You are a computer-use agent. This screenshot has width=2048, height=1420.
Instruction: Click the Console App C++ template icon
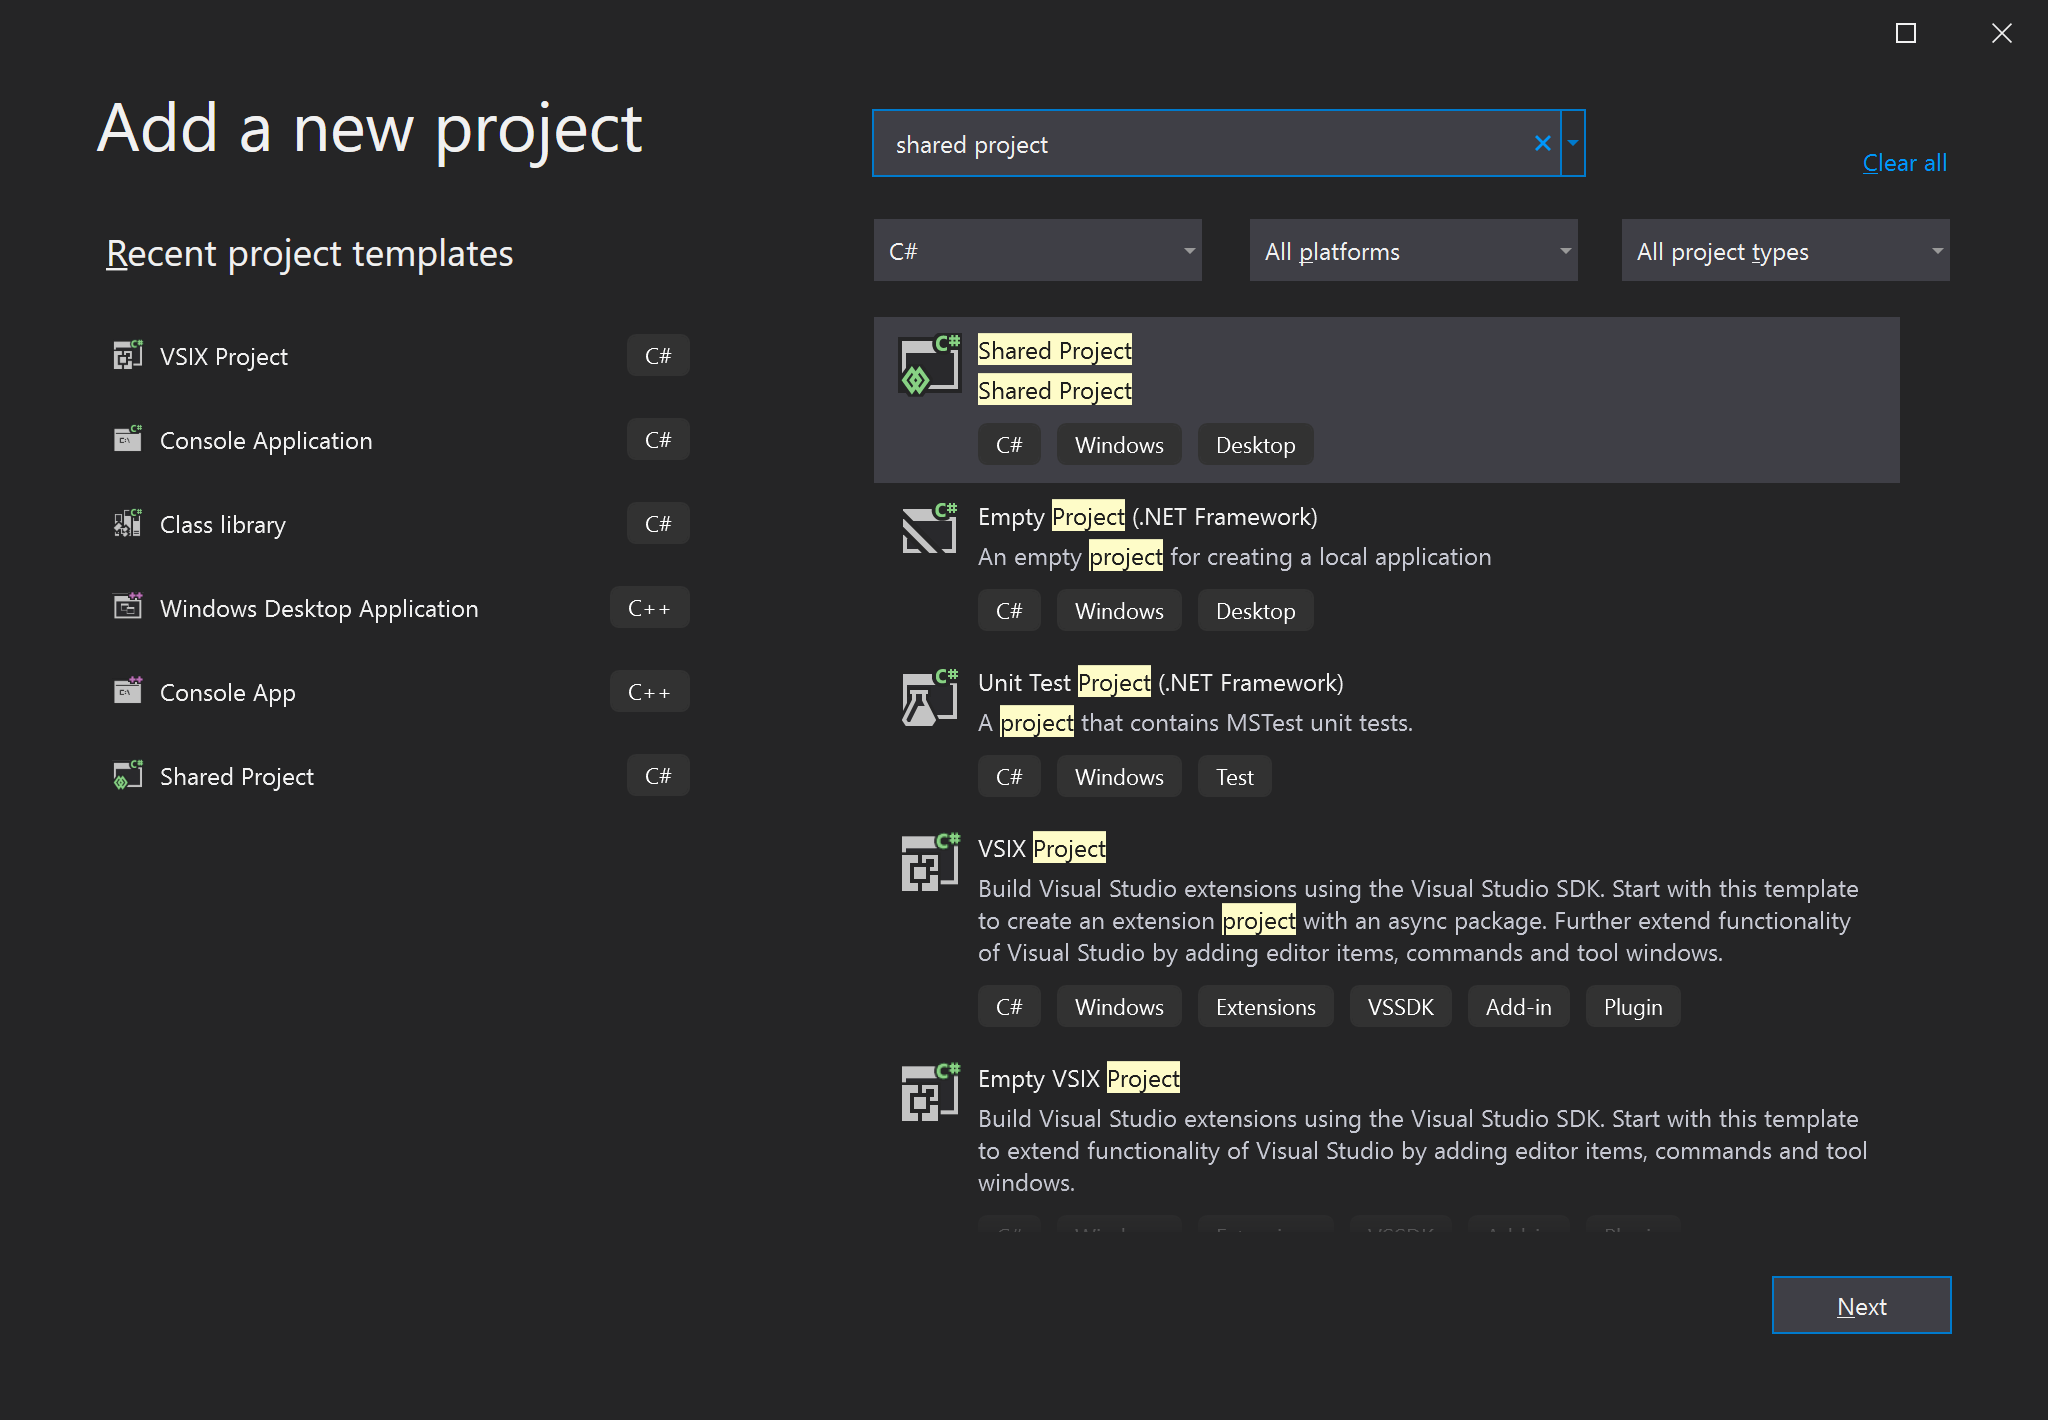point(126,691)
